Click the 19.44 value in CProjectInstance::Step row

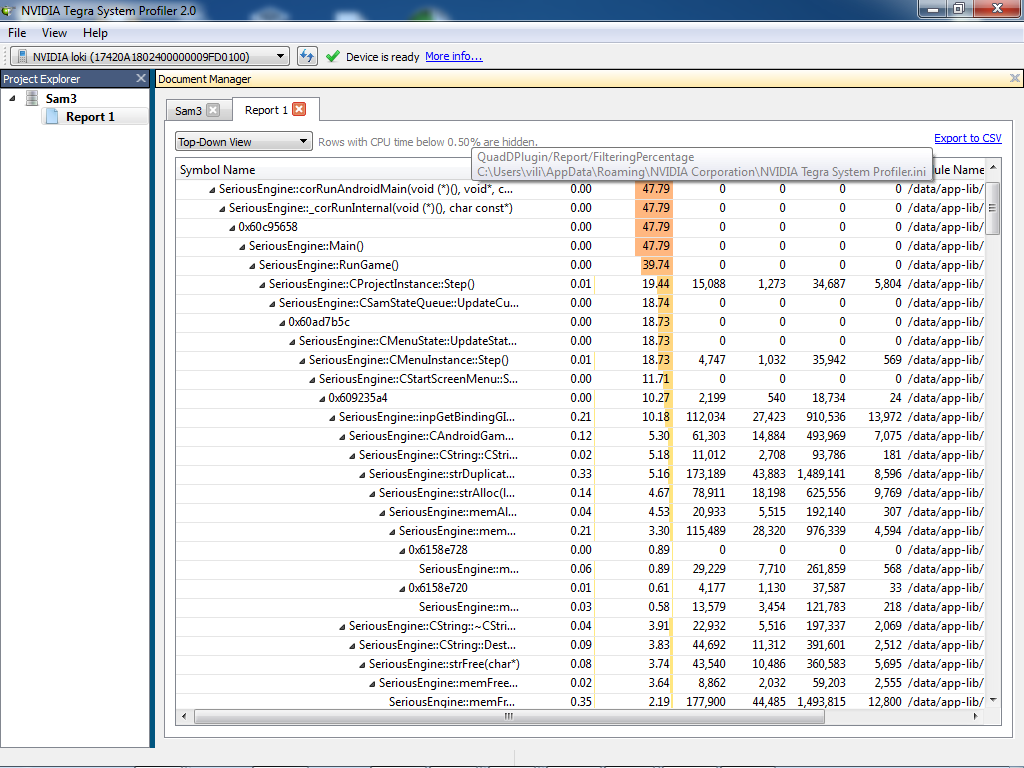click(656, 284)
